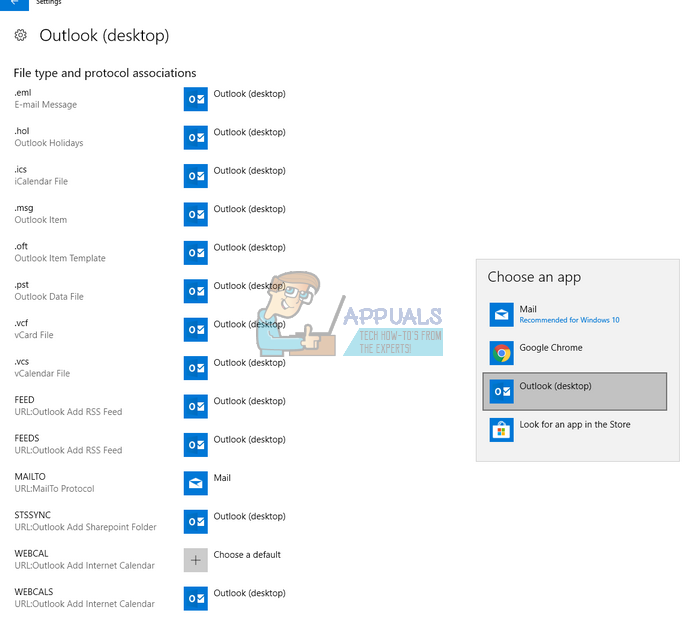Screen dimensions: 698x627
Task: Click the Mail icon for MAILTO protocol
Action: point(195,483)
